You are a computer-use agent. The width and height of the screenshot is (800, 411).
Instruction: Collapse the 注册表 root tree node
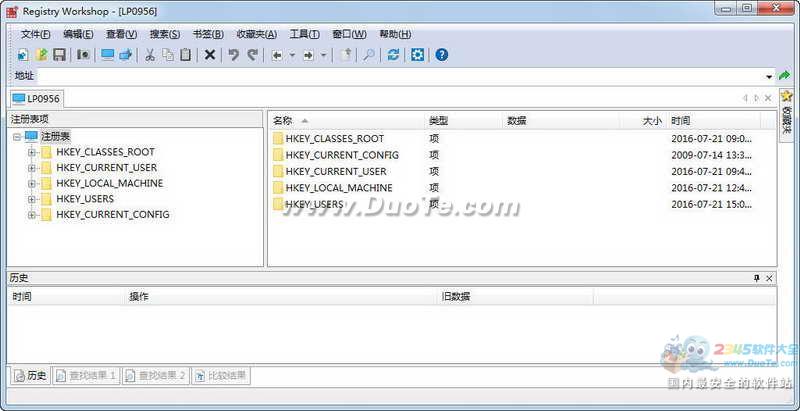pyautogui.click(x=16, y=137)
